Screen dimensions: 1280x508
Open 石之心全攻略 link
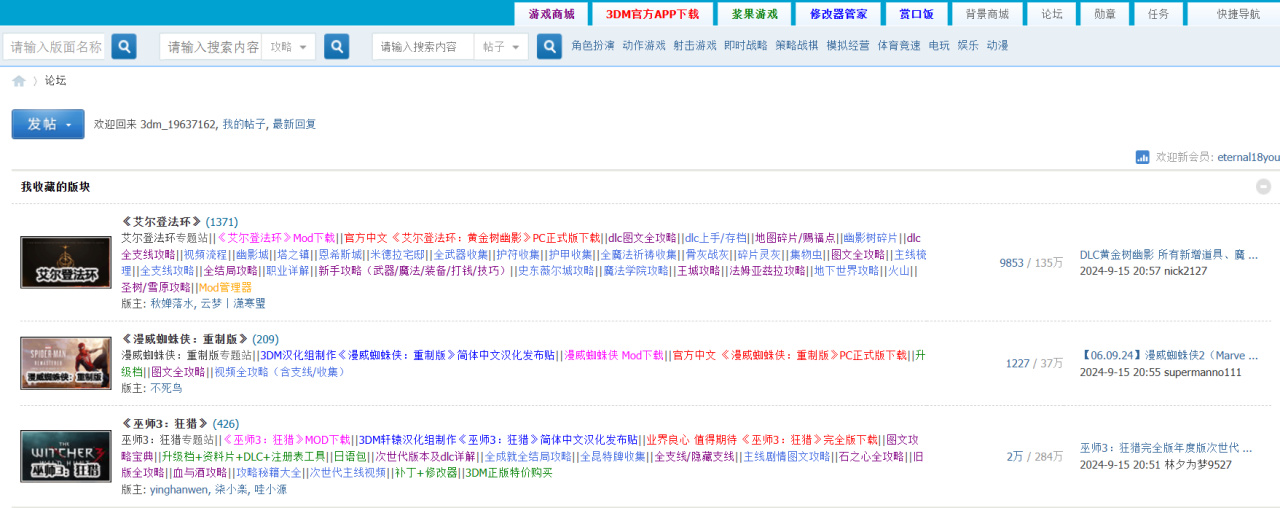[871, 456]
